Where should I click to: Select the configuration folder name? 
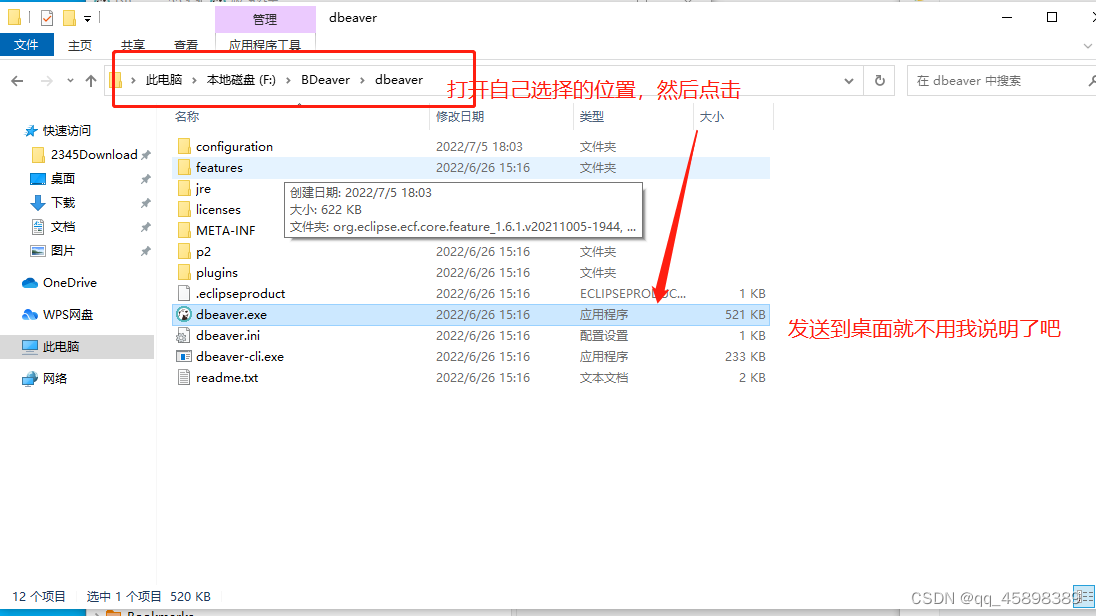click(x=234, y=147)
